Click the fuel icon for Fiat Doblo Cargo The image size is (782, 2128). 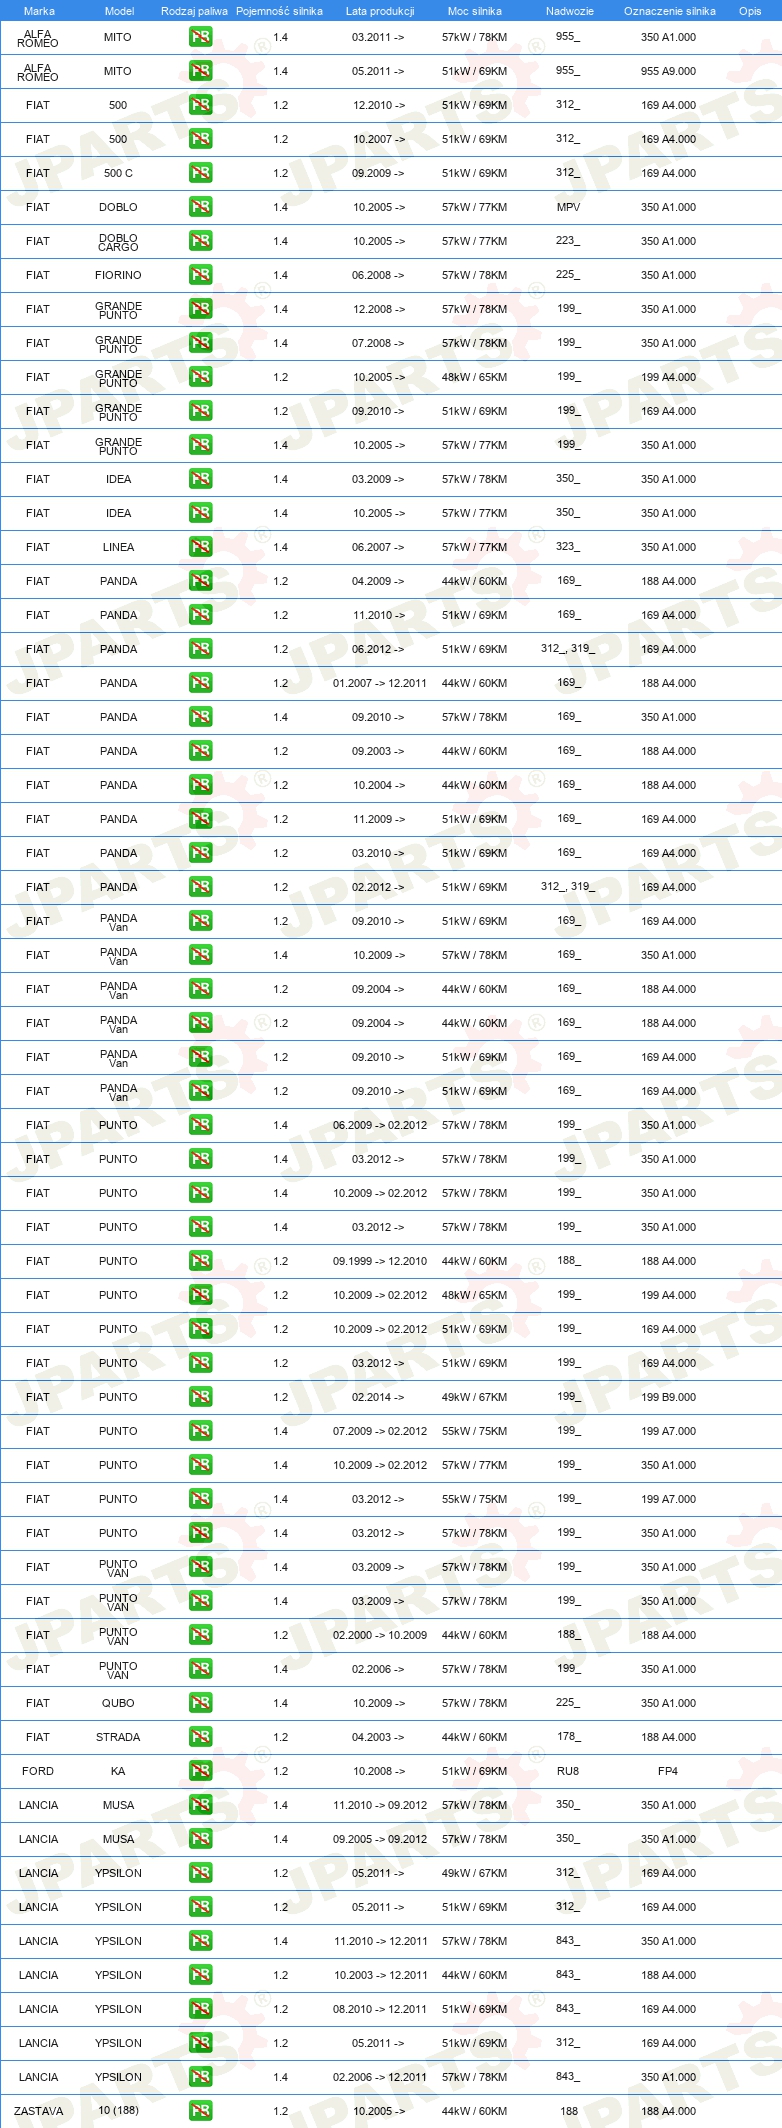tap(200, 241)
